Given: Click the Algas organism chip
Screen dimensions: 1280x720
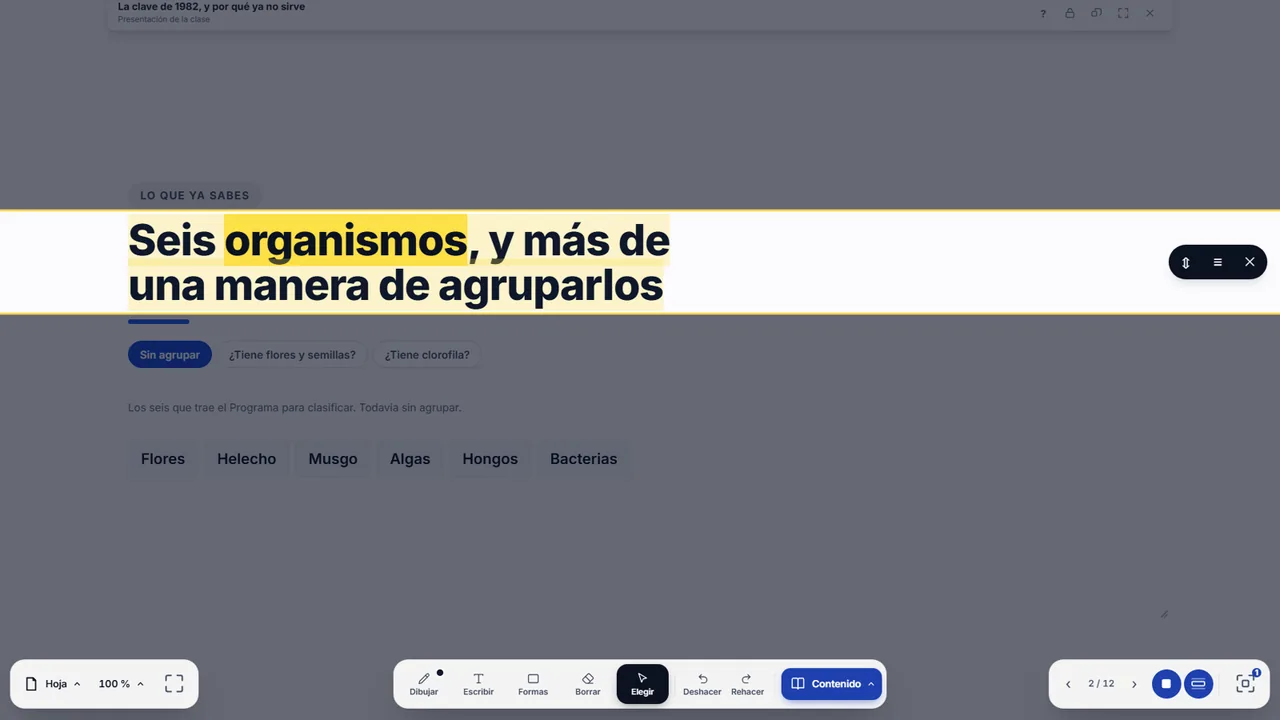Looking at the screenshot, I should (x=410, y=459).
